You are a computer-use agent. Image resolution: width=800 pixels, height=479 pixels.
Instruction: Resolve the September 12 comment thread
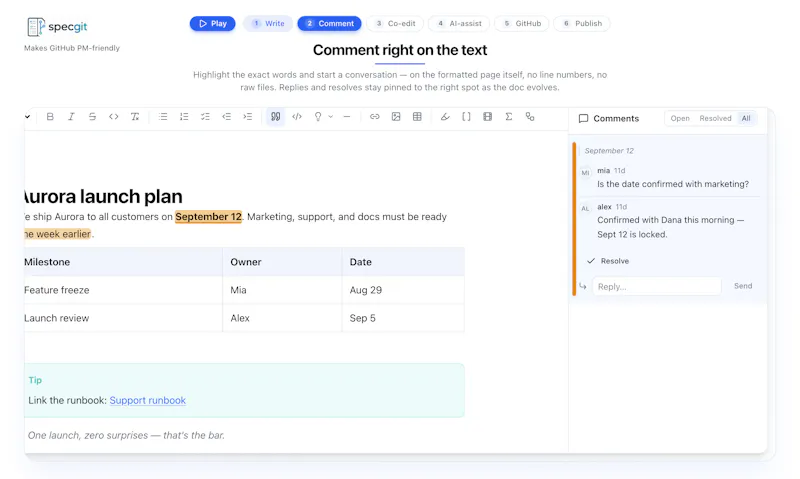click(x=608, y=261)
